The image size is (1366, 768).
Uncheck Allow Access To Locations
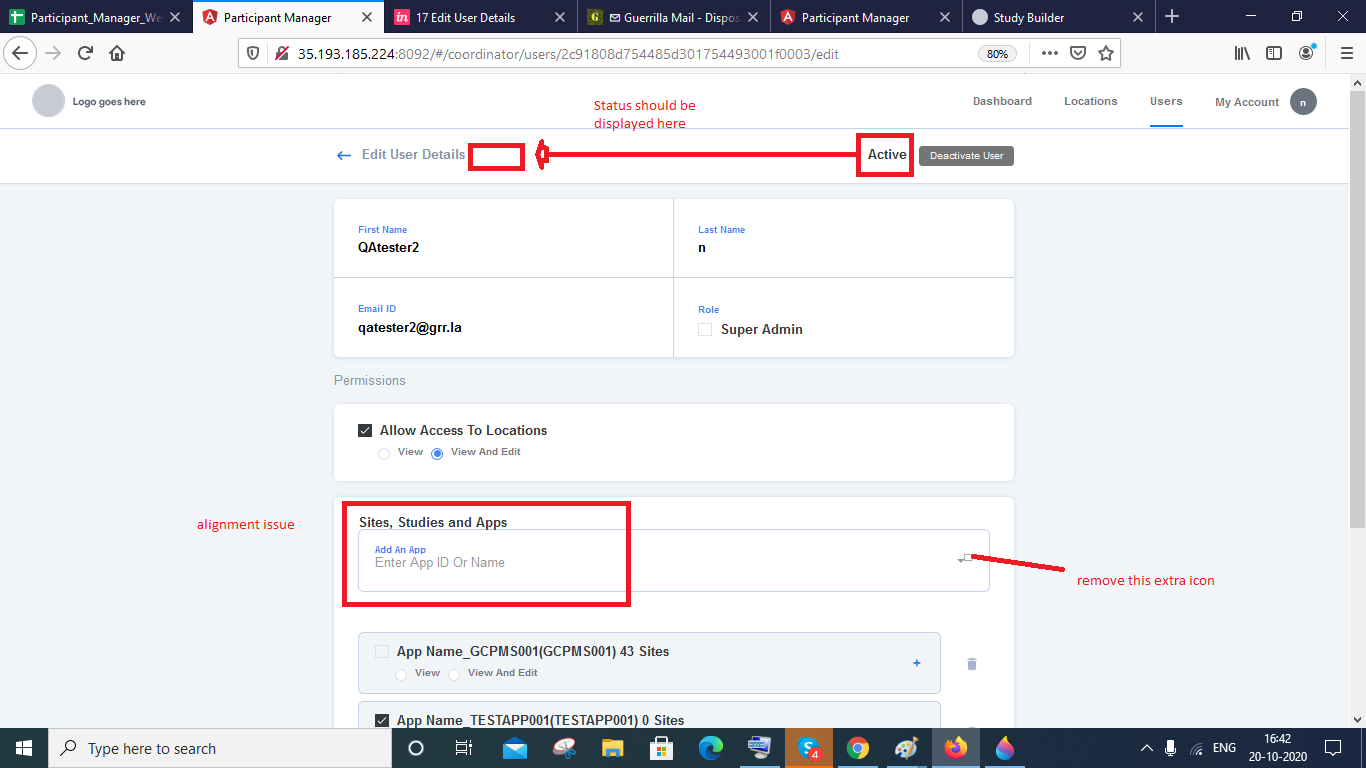[365, 431]
